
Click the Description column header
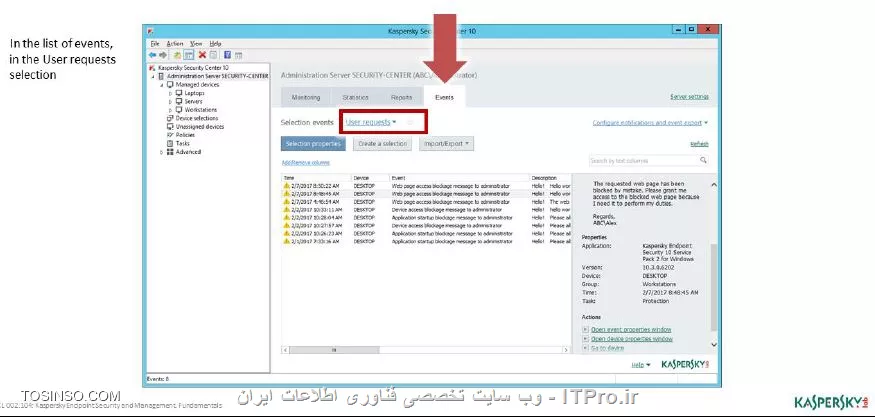coord(550,178)
